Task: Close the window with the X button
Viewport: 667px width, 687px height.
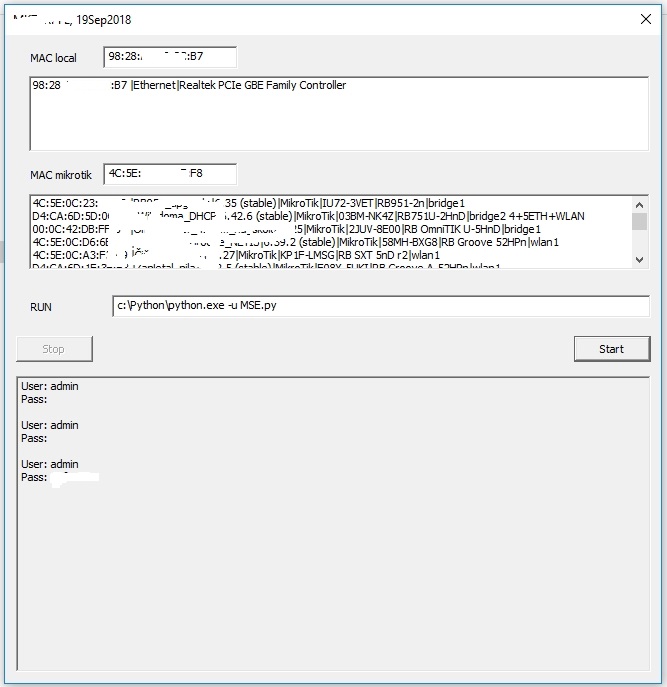Action: coord(646,19)
